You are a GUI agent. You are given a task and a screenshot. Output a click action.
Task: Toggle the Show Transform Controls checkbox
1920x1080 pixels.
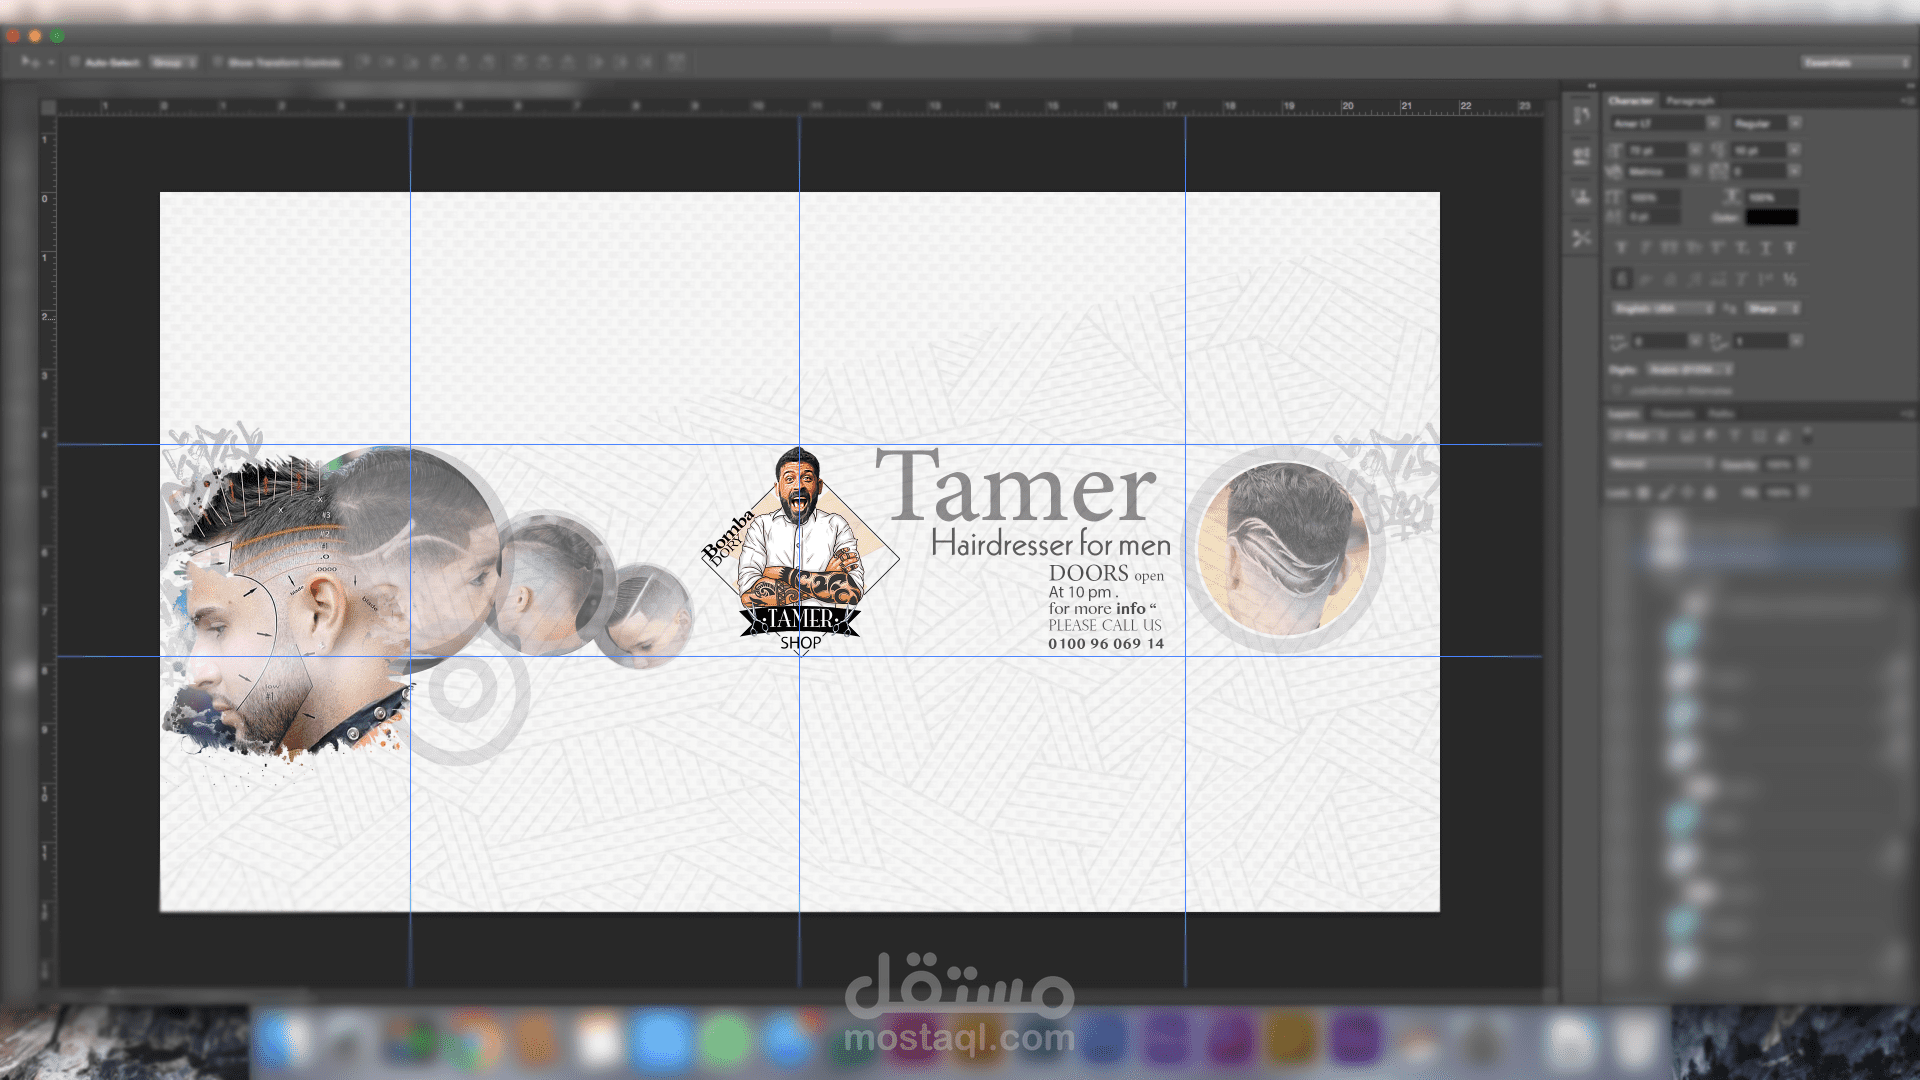coord(218,62)
